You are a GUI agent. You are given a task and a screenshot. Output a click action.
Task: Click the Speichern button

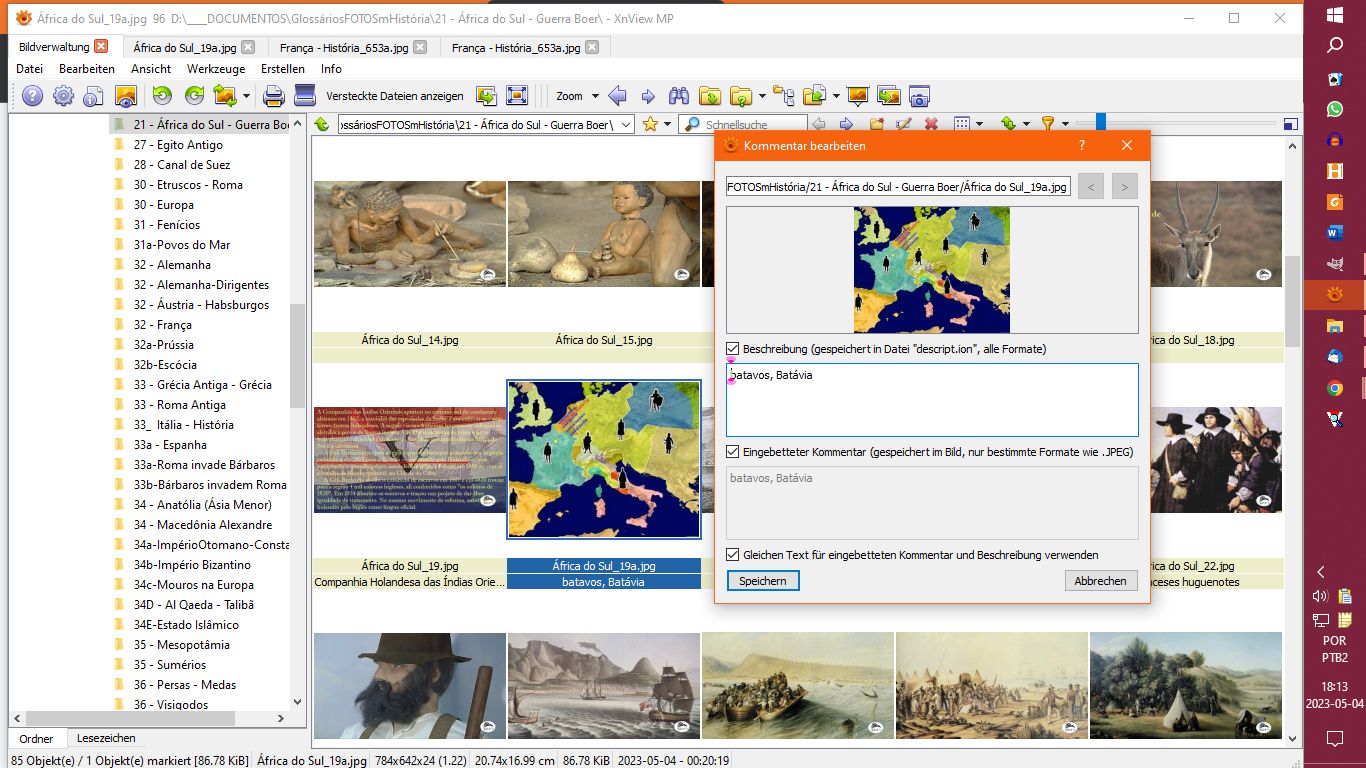763,581
